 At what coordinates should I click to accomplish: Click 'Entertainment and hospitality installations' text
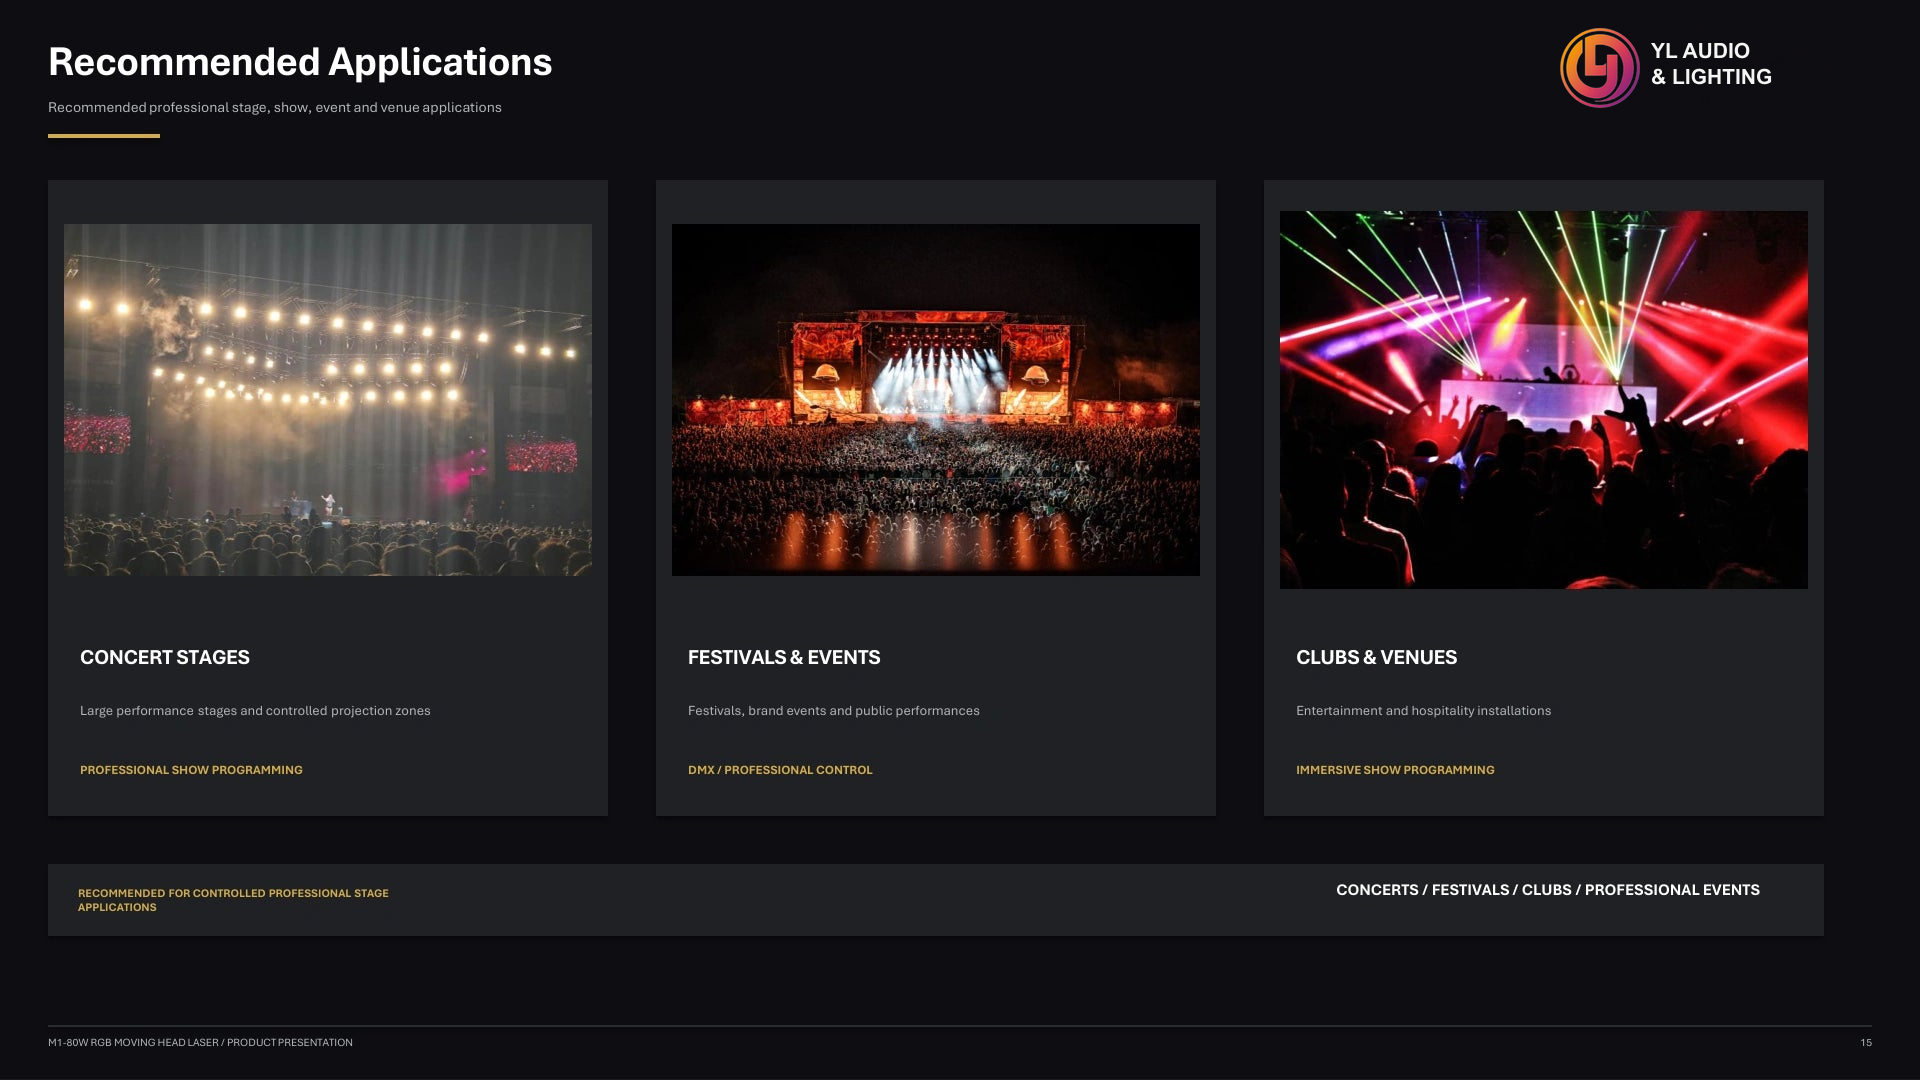[1424, 711]
